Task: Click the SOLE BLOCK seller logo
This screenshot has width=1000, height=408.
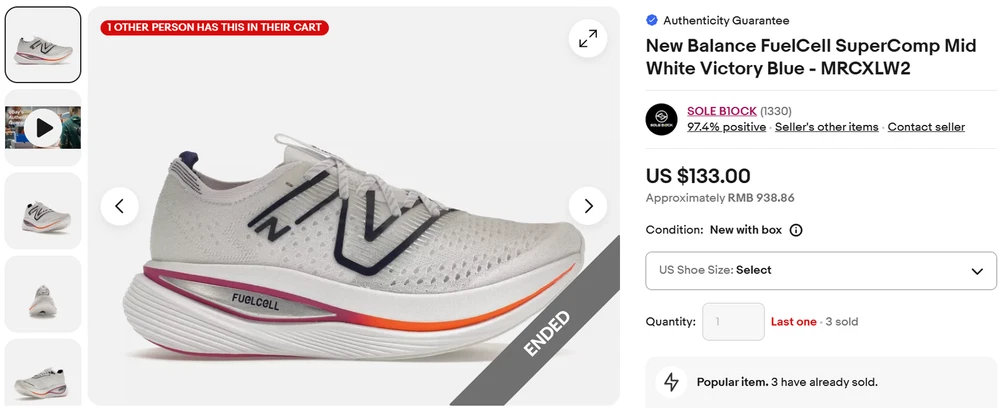Action: 661,119
